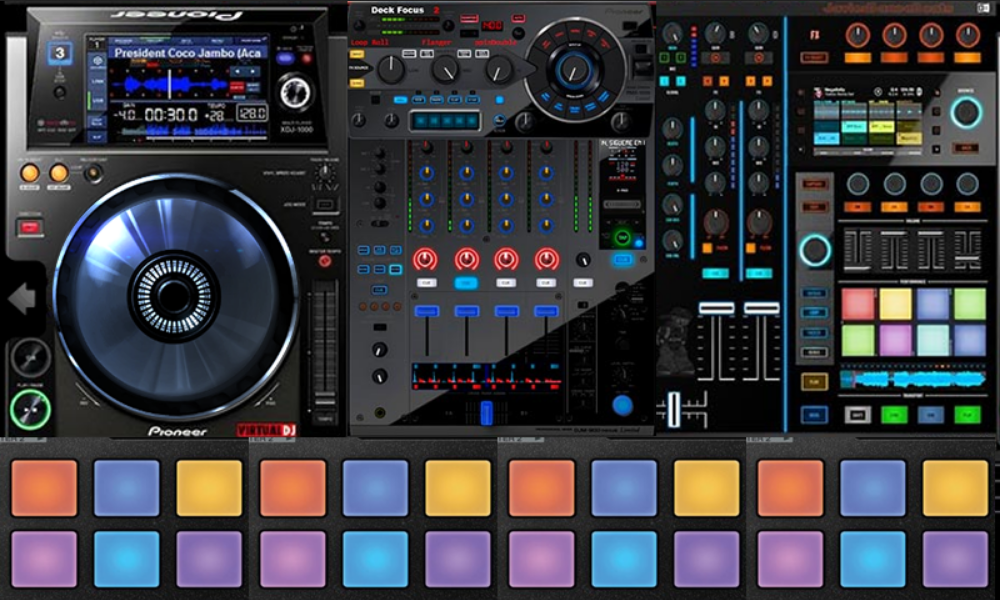This screenshot has width=1000, height=600.
Task: Click the blue oval button above rotary selector
Action: pyautogui.click(x=285, y=59)
